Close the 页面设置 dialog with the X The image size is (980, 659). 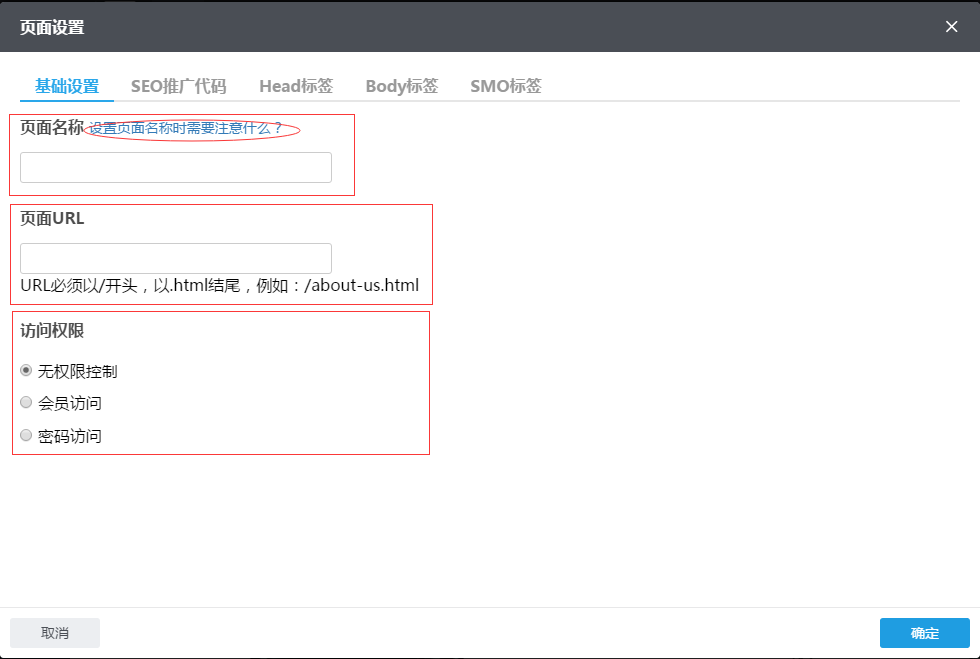tap(951, 27)
